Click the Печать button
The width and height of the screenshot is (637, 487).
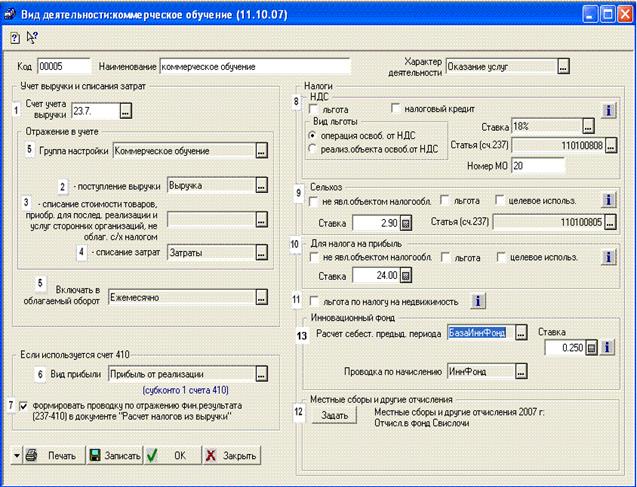point(53,456)
